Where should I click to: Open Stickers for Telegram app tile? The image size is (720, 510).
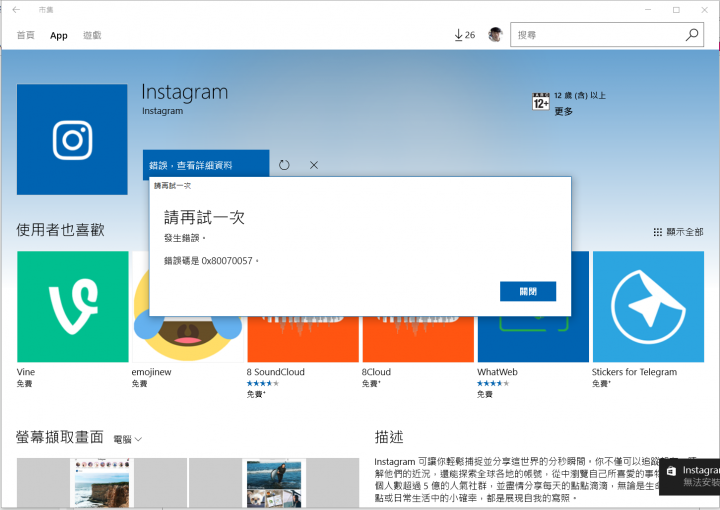(x=648, y=307)
